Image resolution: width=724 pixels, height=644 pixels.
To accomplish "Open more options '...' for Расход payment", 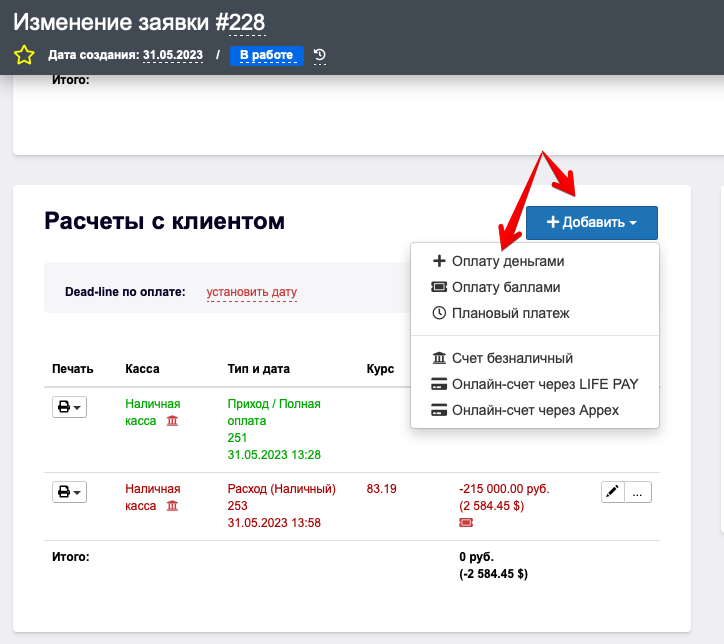I will tap(638, 492).
